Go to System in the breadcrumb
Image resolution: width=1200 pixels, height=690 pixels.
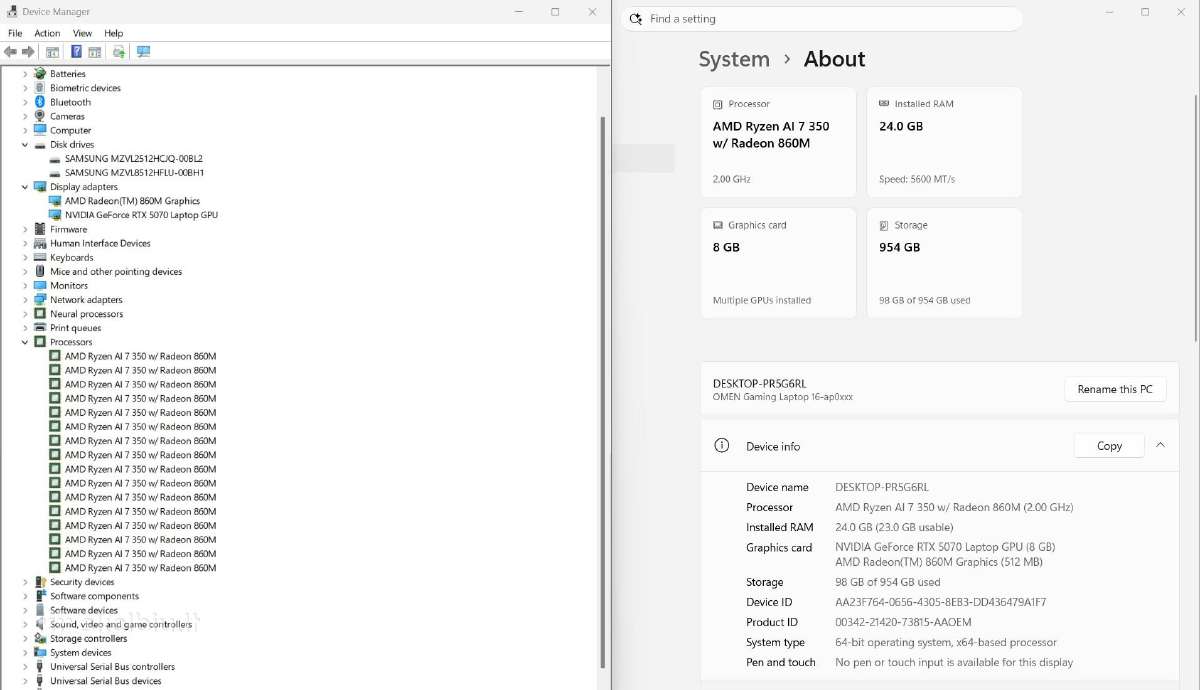(x=734, y=59)
